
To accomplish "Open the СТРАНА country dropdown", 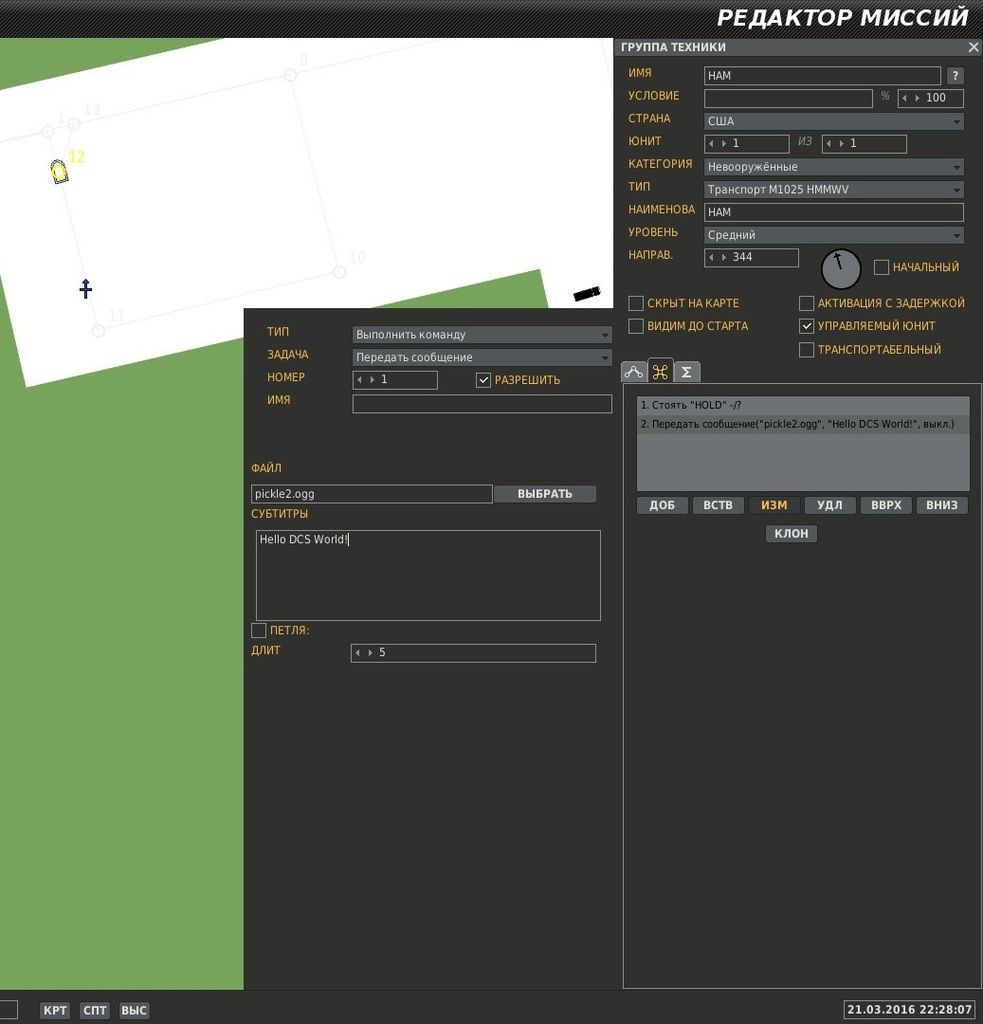I will (833, 121).
